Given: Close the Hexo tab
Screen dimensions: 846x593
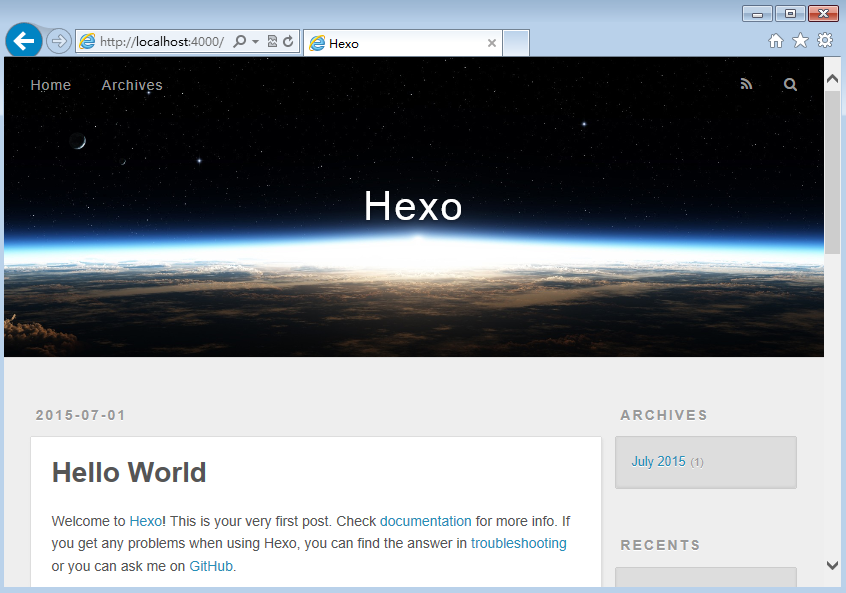Looking at the screenshot, I should click(x=492, y=43).
